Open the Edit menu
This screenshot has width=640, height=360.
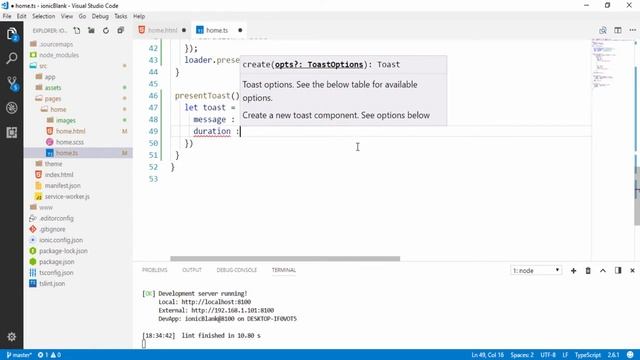21,16
